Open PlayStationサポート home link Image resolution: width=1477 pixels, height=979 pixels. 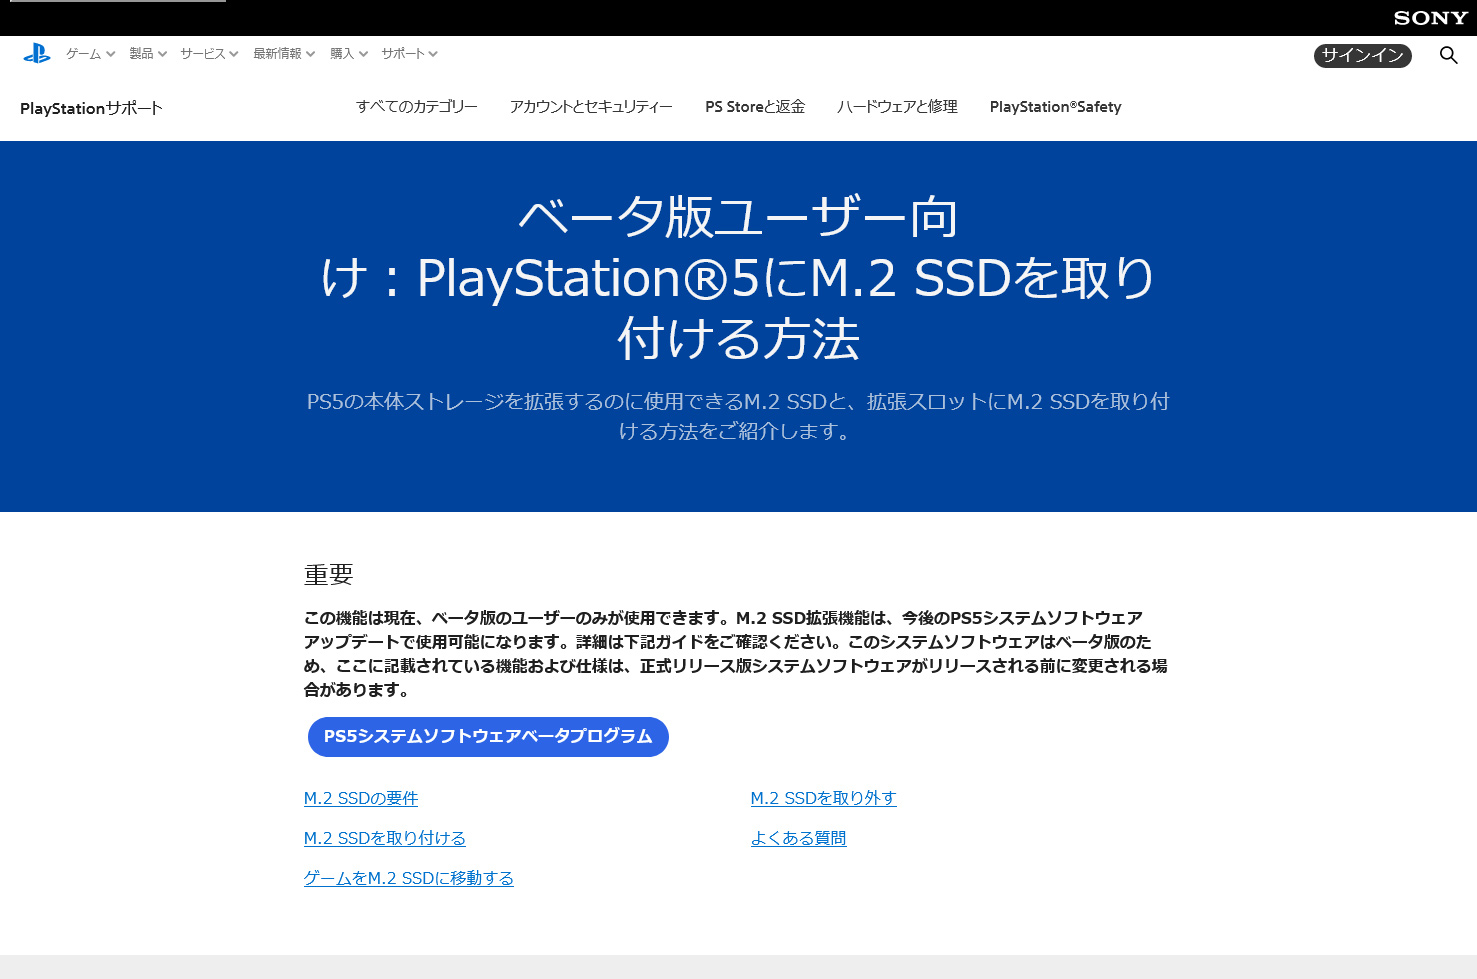tap(91, 108)
